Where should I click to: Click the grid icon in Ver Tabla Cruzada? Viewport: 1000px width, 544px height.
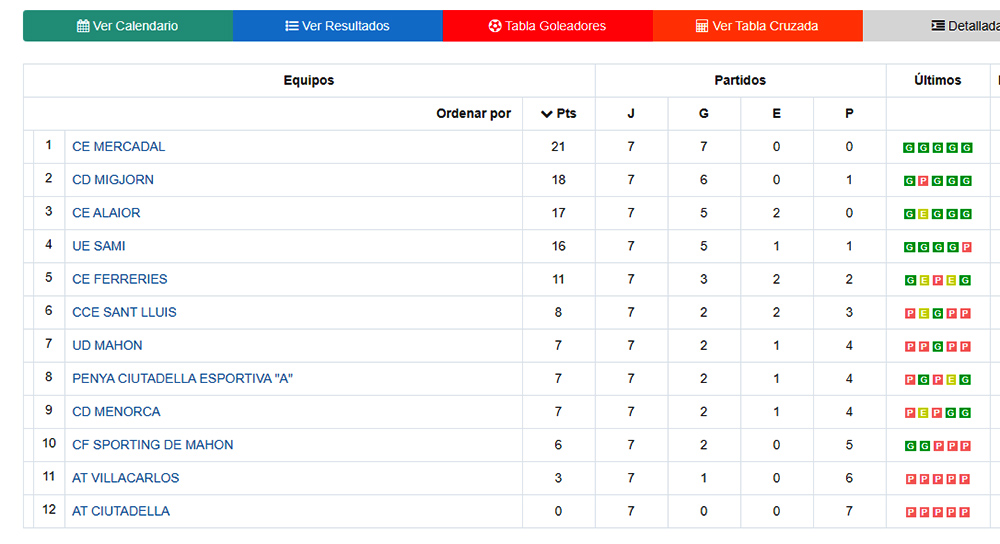pos(702,26)
